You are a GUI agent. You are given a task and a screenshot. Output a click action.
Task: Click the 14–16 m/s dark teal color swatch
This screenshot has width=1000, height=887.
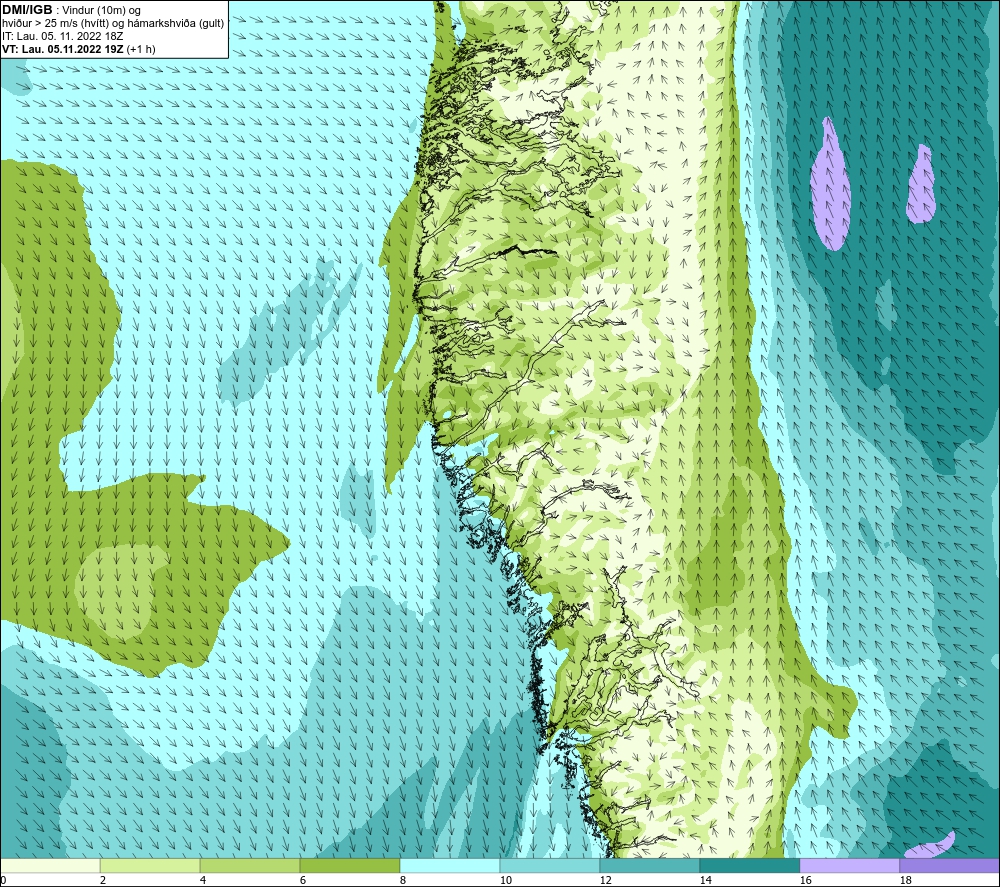(x=750, y=865)
